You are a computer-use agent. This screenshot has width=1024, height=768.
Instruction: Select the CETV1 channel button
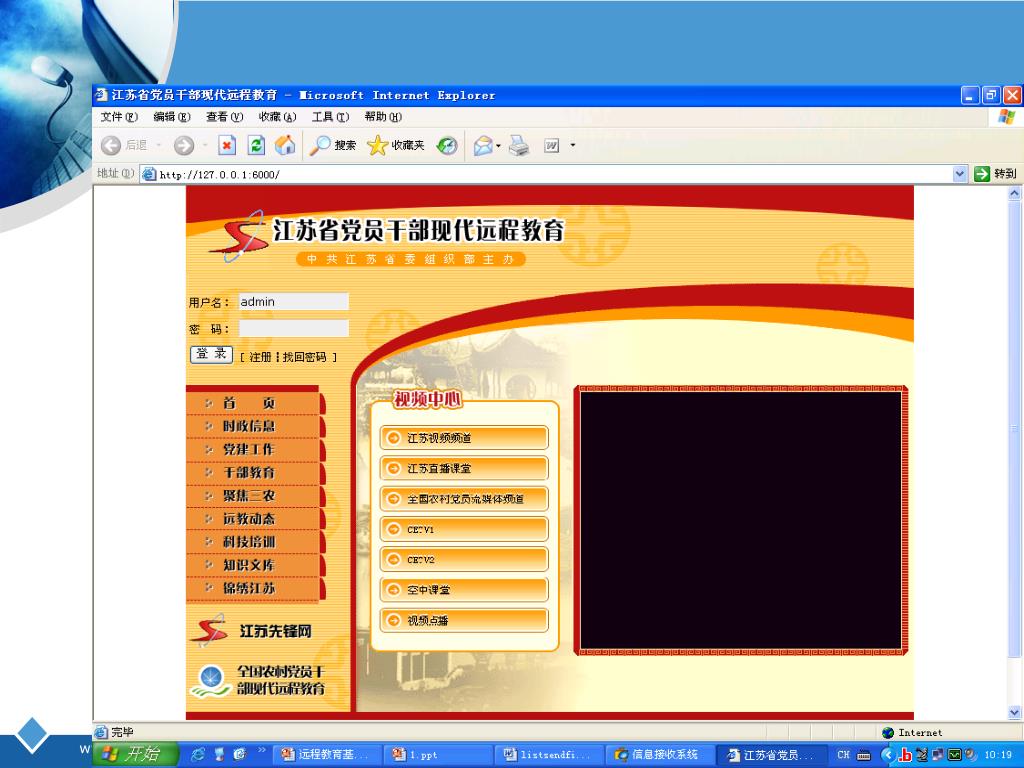pyautogui.click(x=464, y=529)
